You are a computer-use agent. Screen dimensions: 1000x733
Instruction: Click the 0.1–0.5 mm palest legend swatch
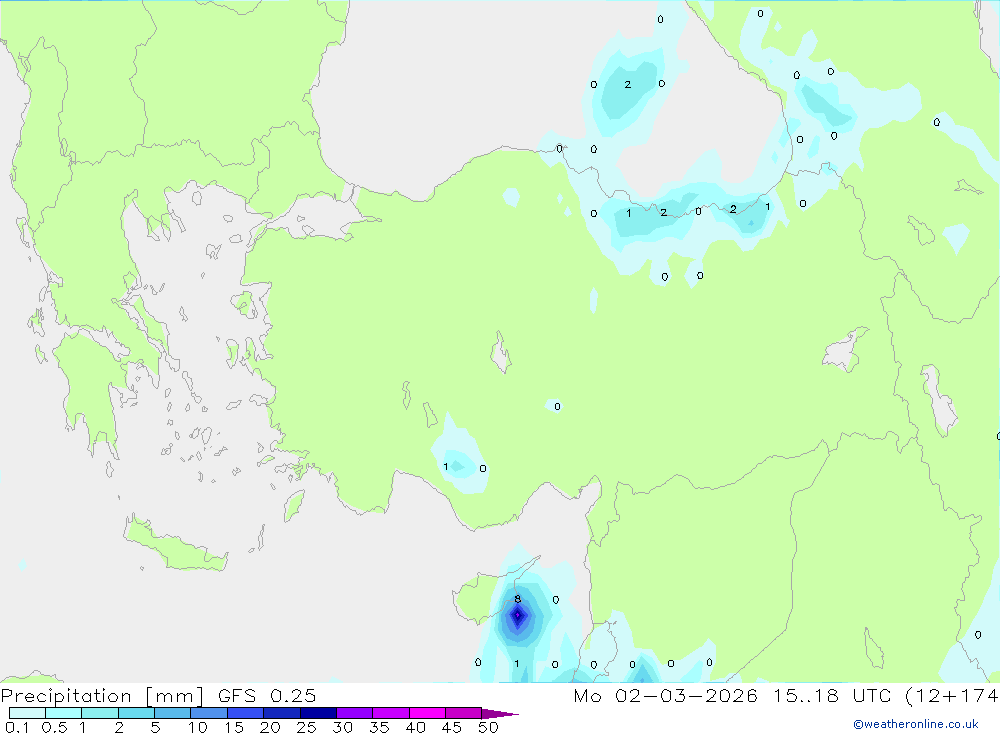(27, 713)
